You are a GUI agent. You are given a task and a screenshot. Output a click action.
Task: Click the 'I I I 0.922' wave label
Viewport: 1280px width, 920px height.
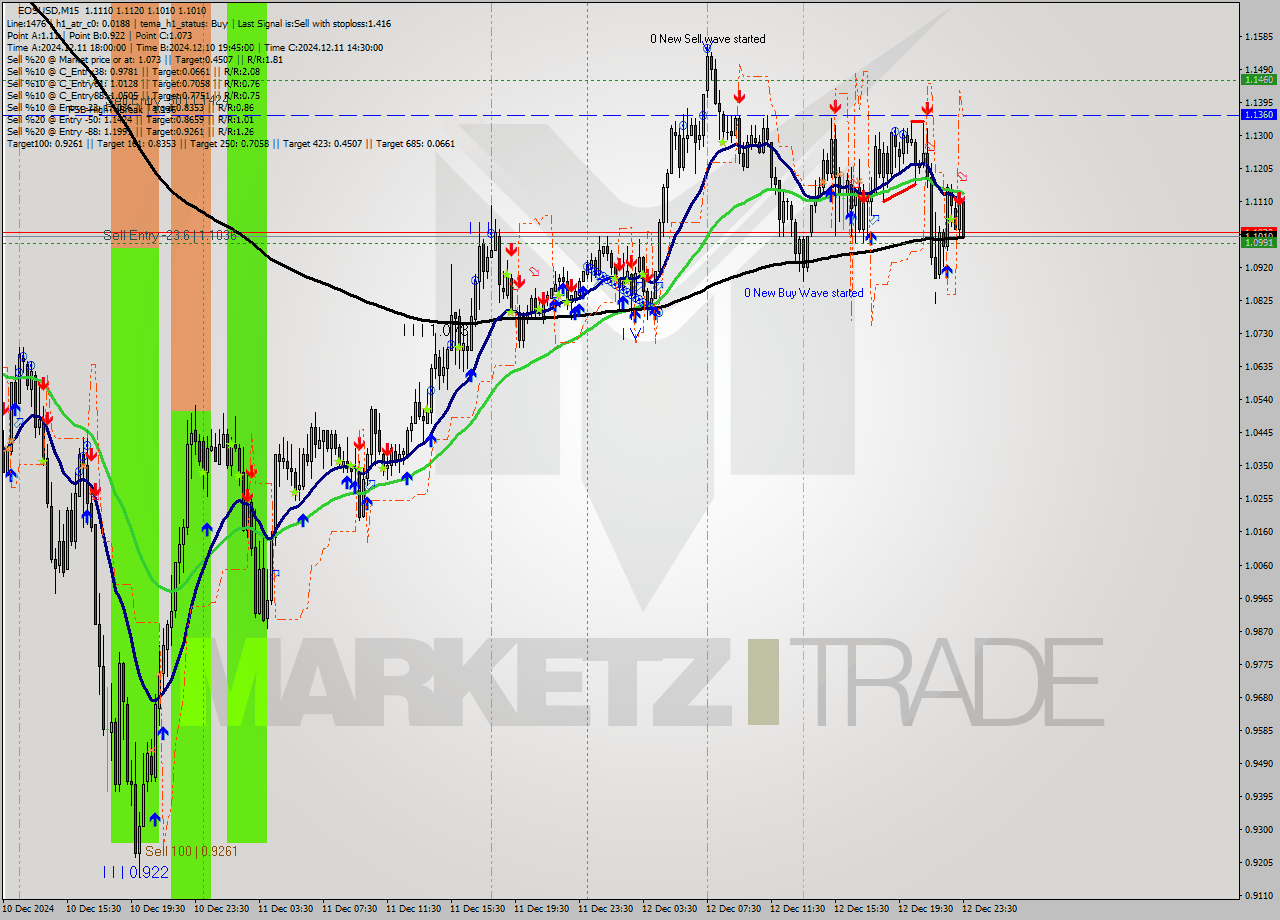click(135, 872)
